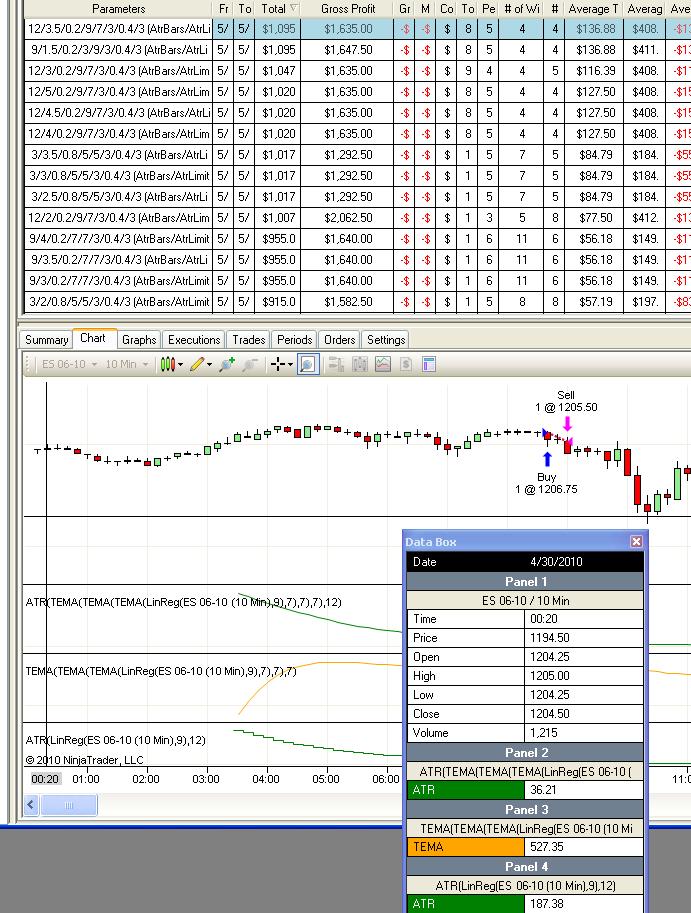Open the Orders tab
The image size is (691, 913).
[339, 340]
